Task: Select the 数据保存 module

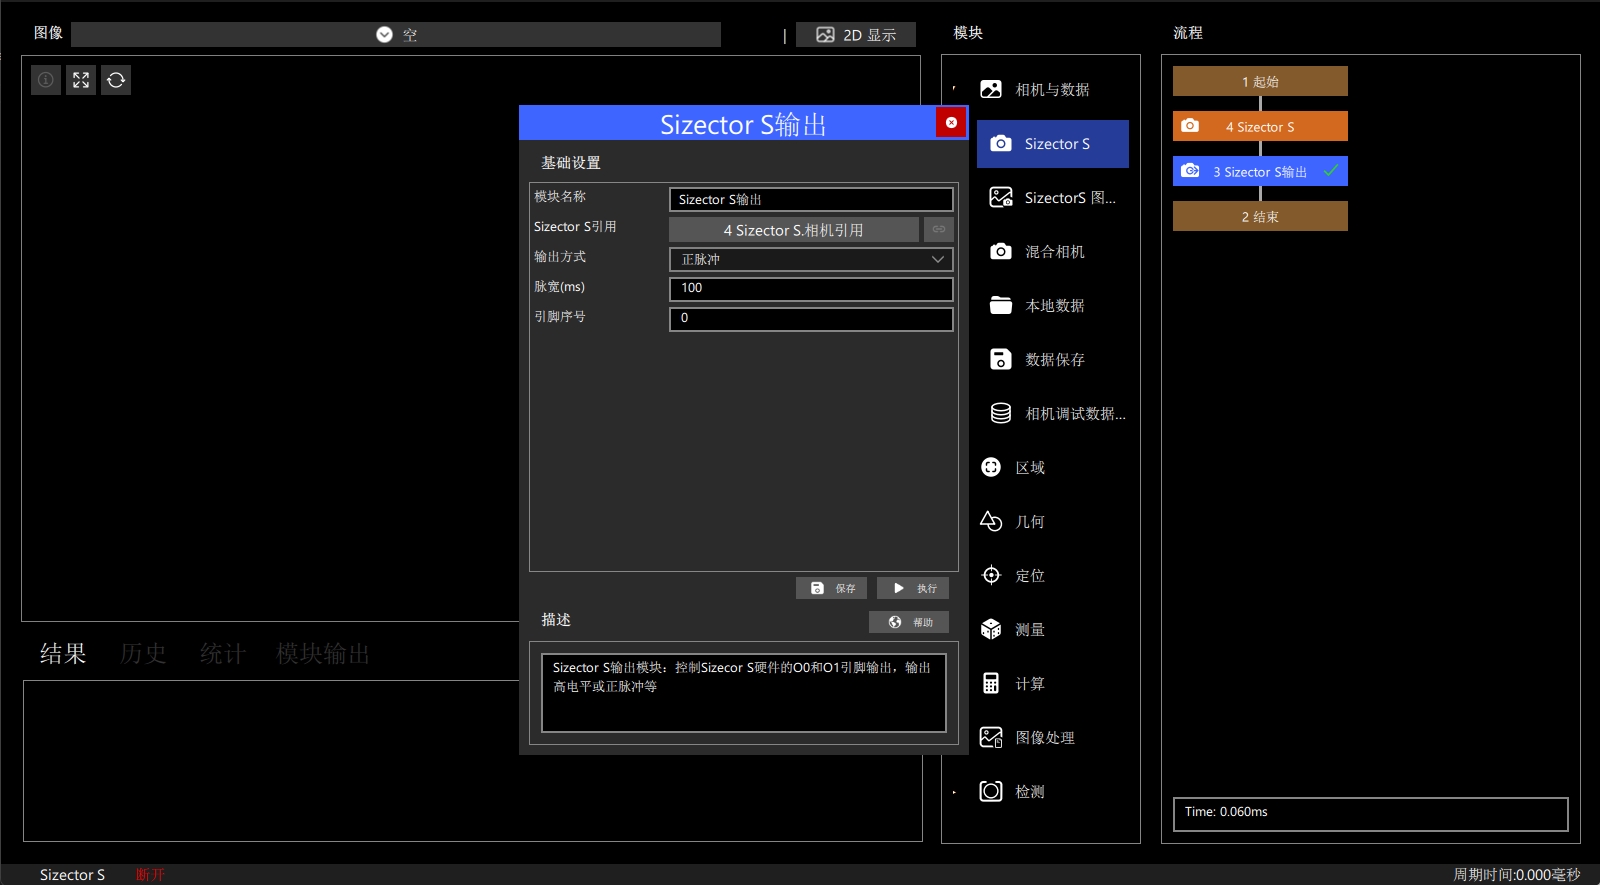Action: 1053,360
